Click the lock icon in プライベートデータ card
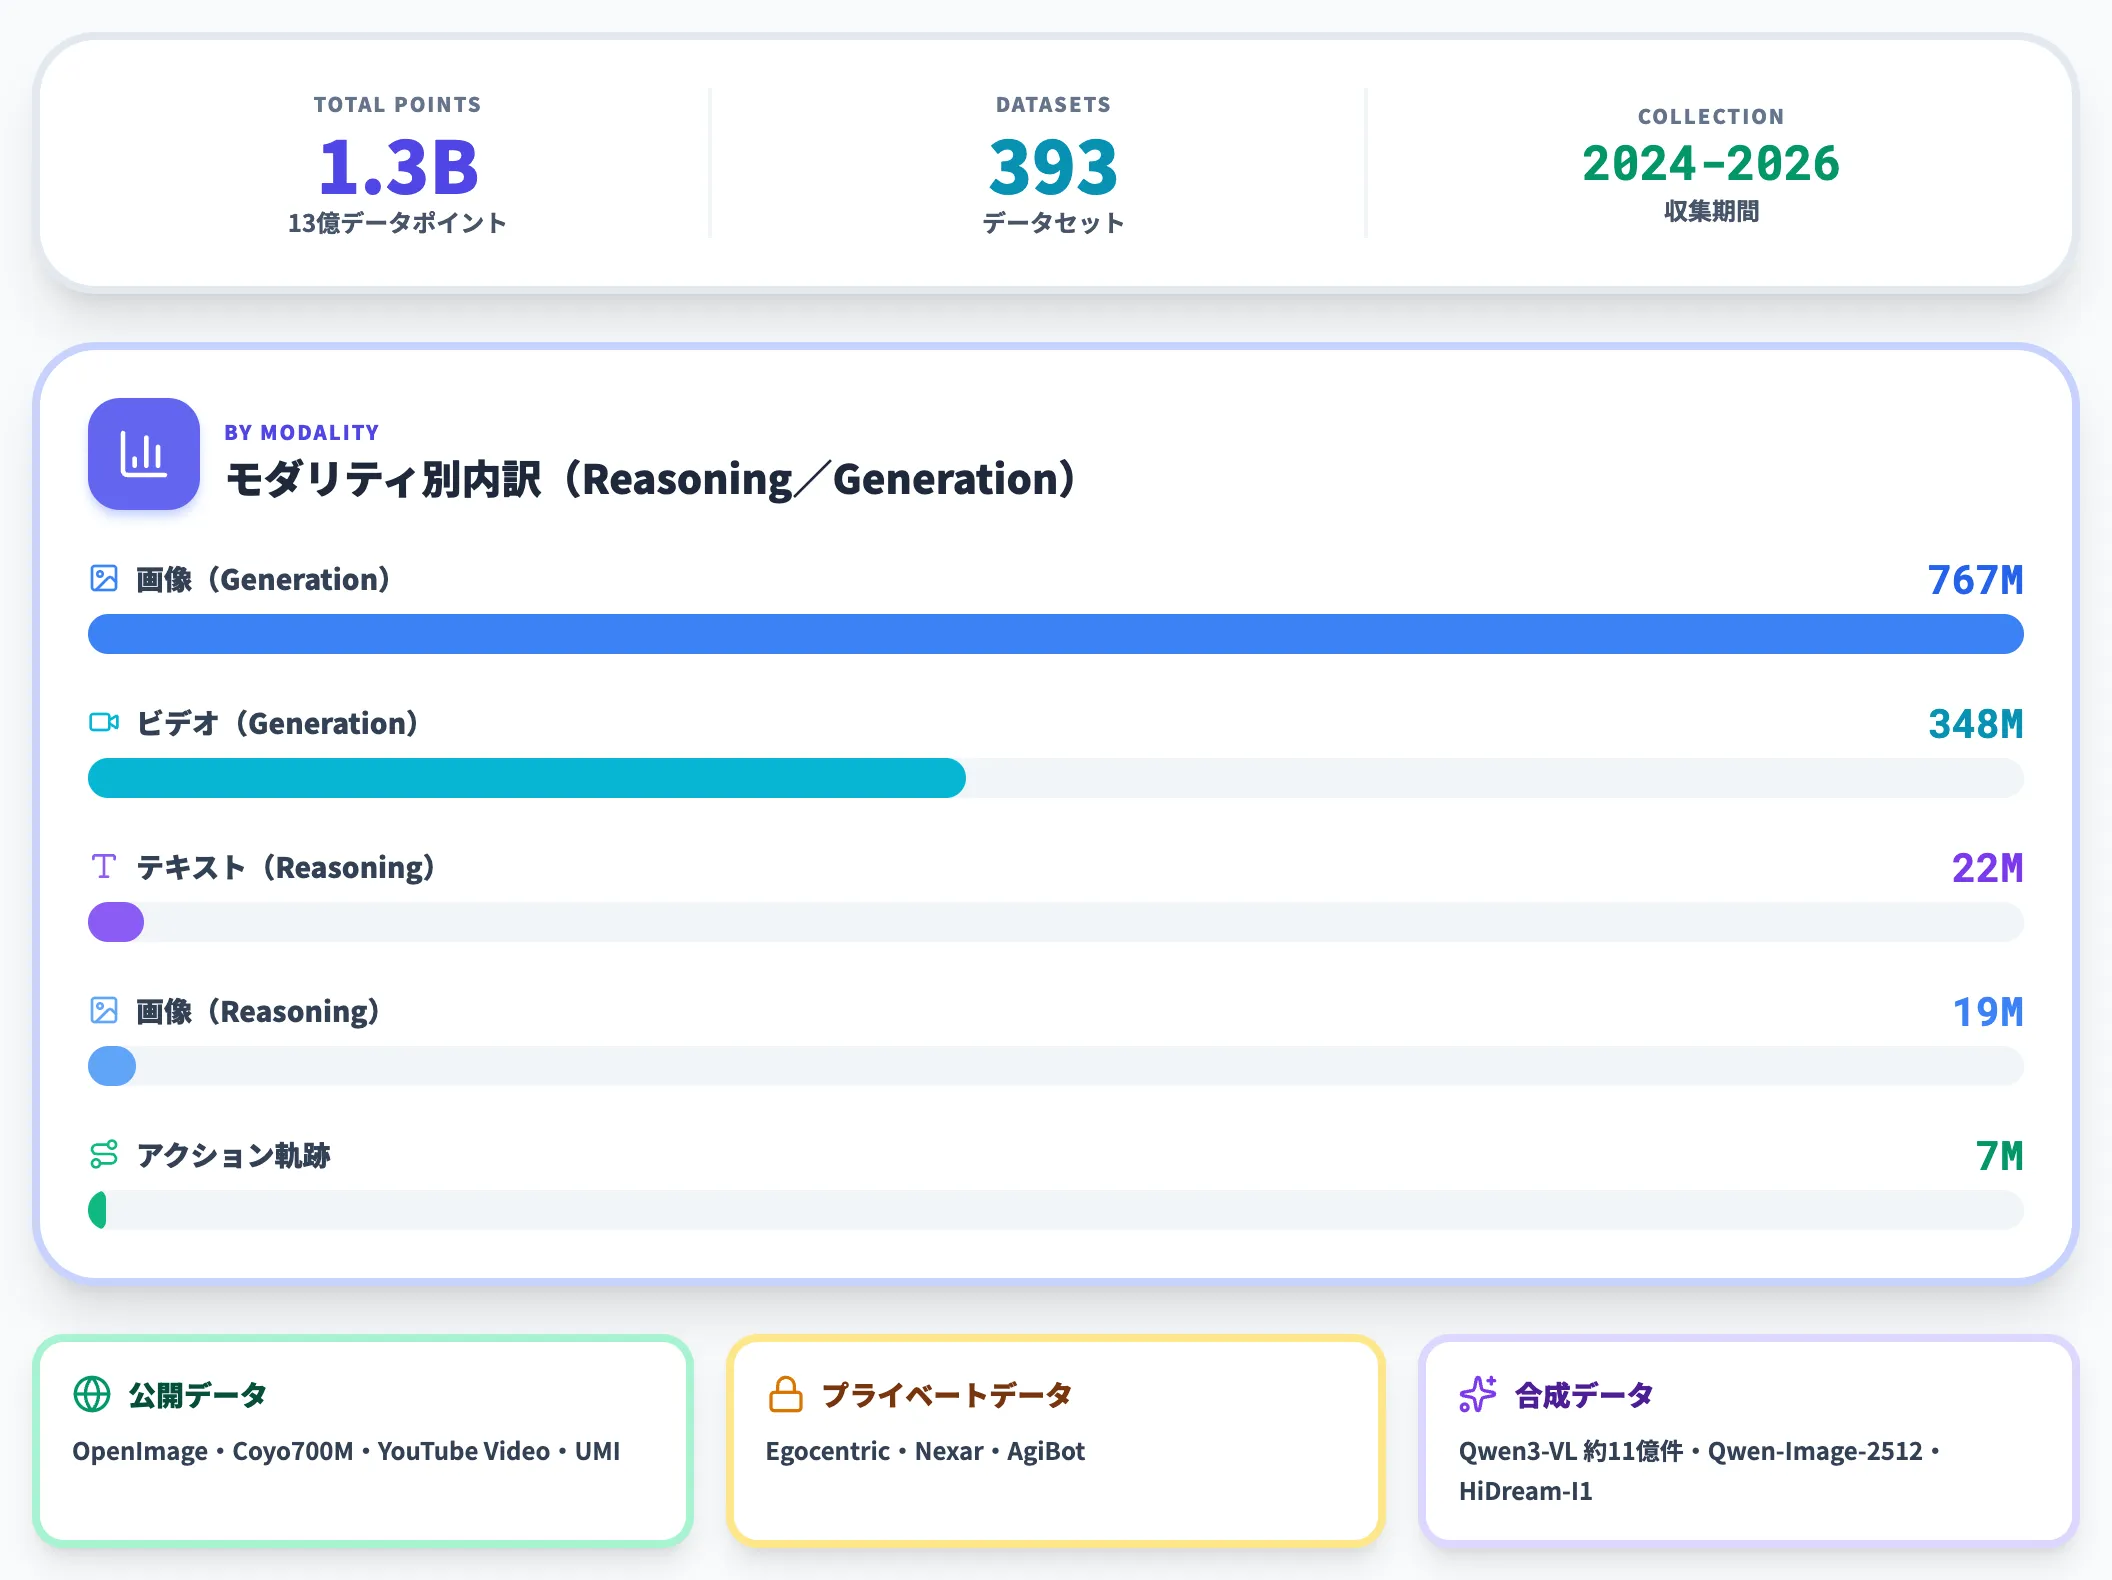This screenshot has height=1580, width=2112. [786, 1394]
